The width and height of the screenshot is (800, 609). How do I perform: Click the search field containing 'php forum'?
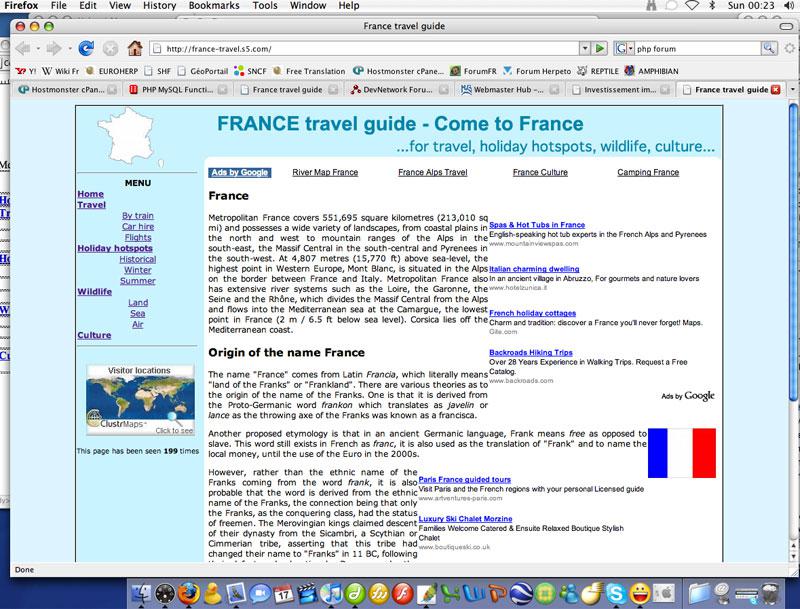pyautogui.click(x=697, y=48)
